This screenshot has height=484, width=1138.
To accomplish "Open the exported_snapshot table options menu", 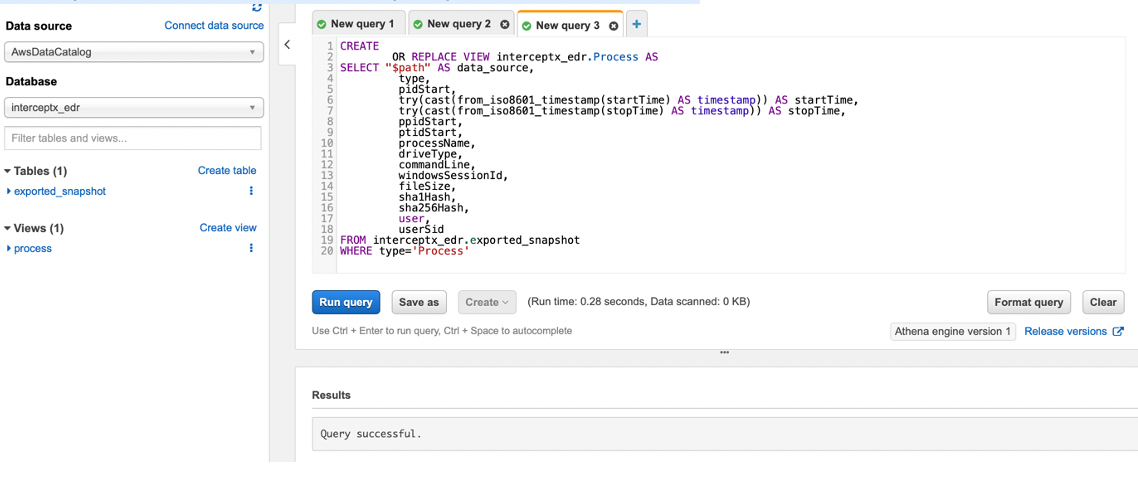I will [x=251, y=191].
